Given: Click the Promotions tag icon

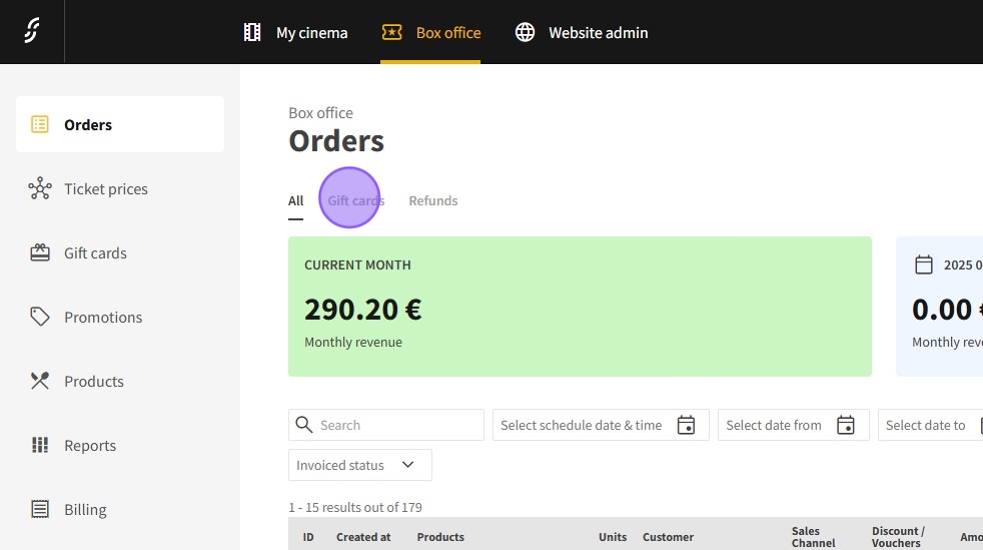Looking at the screenshot, I should pyautogui.click(x=40, y=317).
